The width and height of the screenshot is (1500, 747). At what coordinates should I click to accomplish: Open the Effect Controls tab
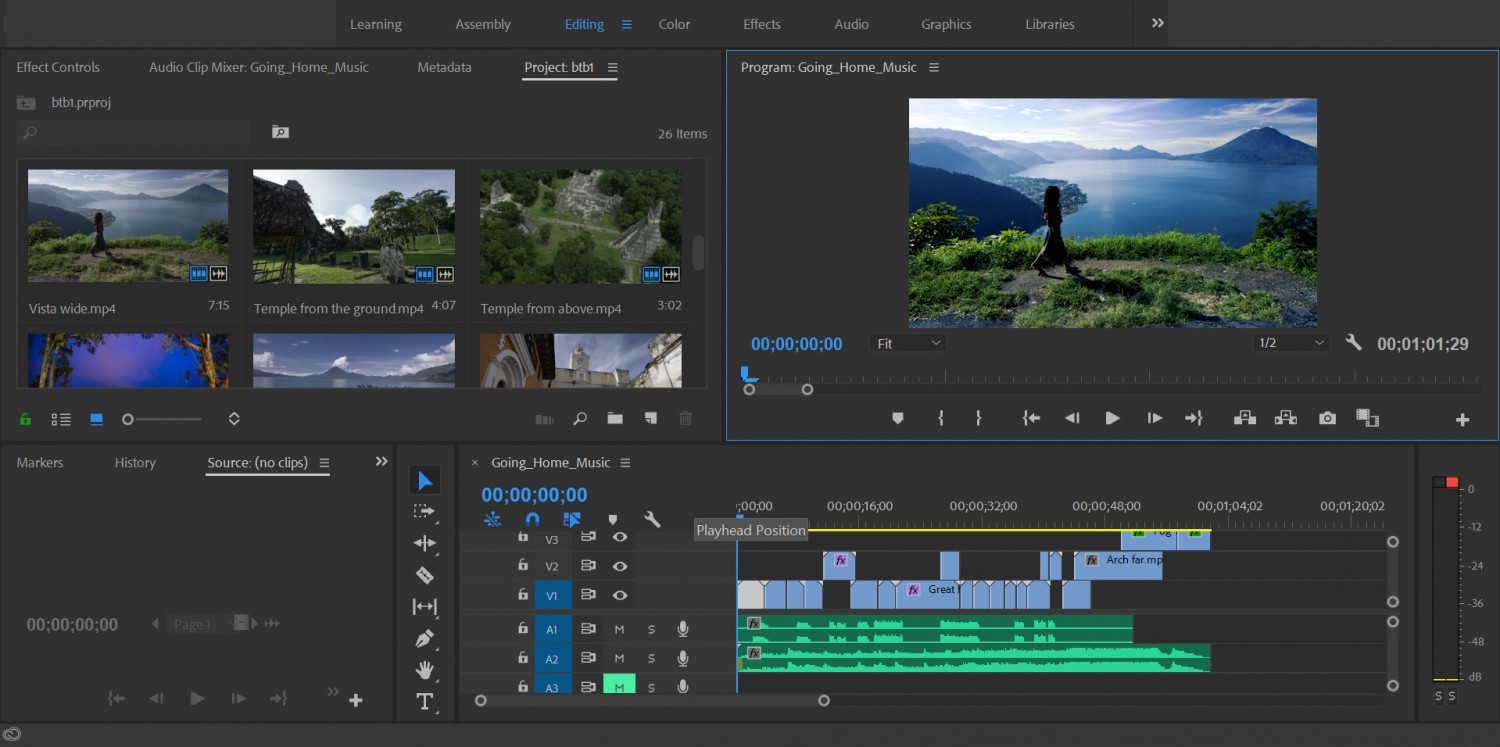(58, 67)
